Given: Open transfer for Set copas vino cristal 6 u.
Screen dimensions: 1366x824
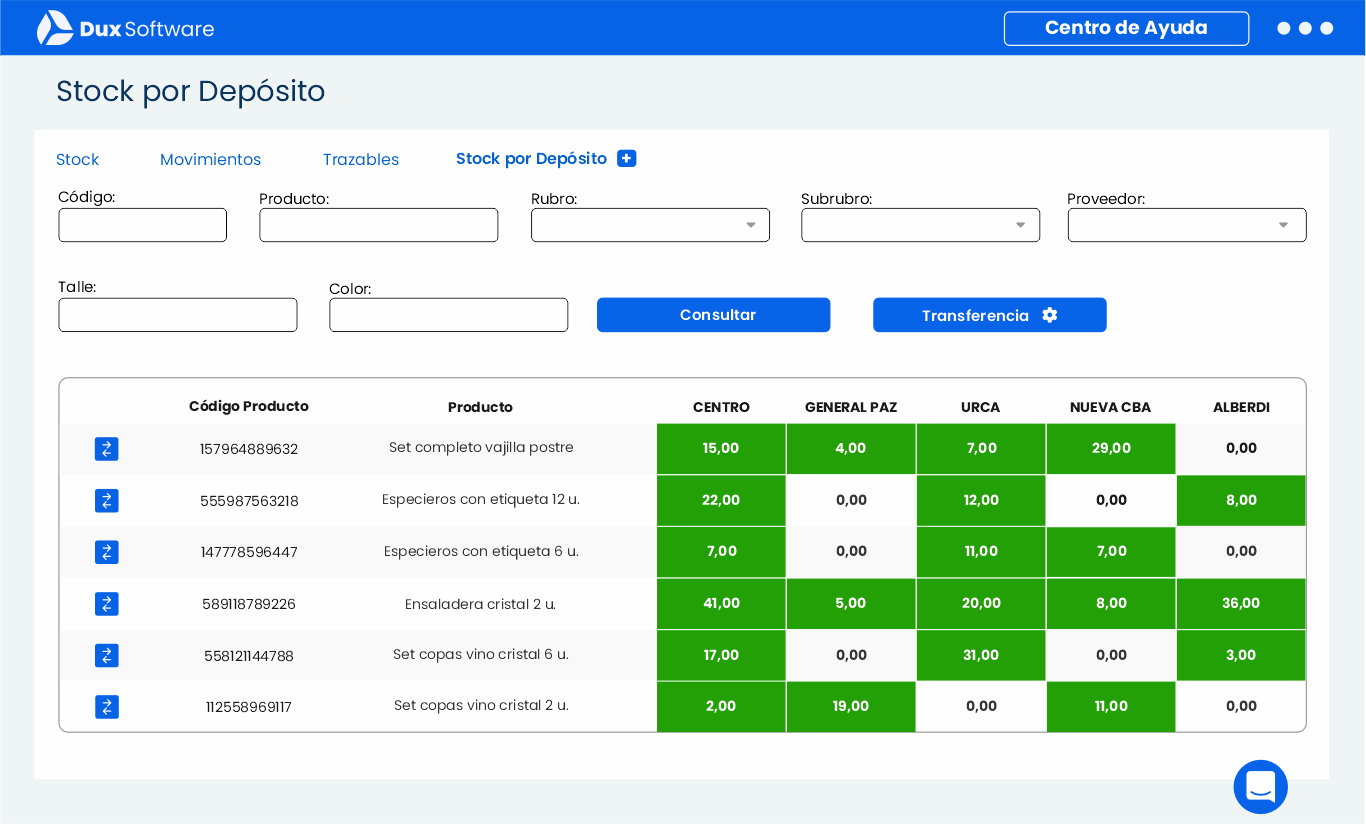Looking at the screenshot, I should click(x=107, y=655).
